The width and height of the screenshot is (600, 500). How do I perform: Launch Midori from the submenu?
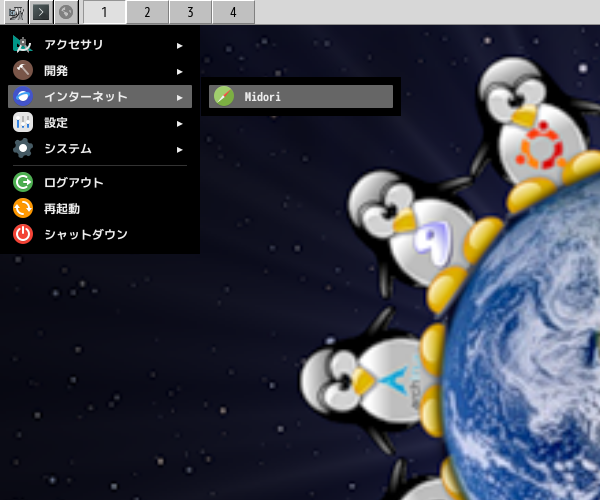coord(301,97)
